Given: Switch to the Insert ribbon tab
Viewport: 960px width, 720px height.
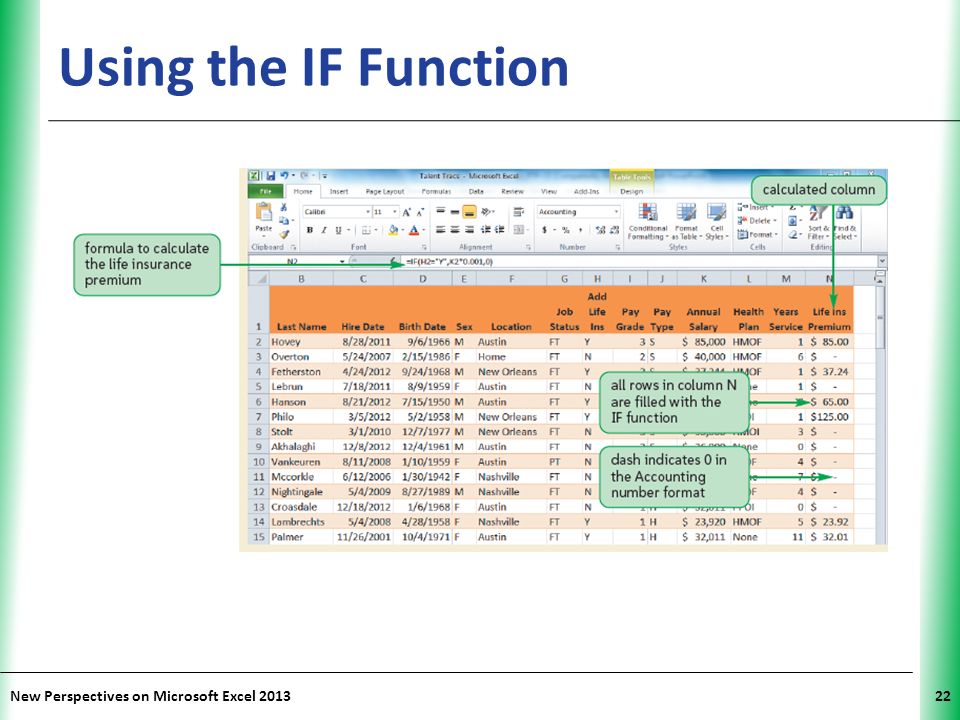Looking at the screenshot, I should point(339,192).
